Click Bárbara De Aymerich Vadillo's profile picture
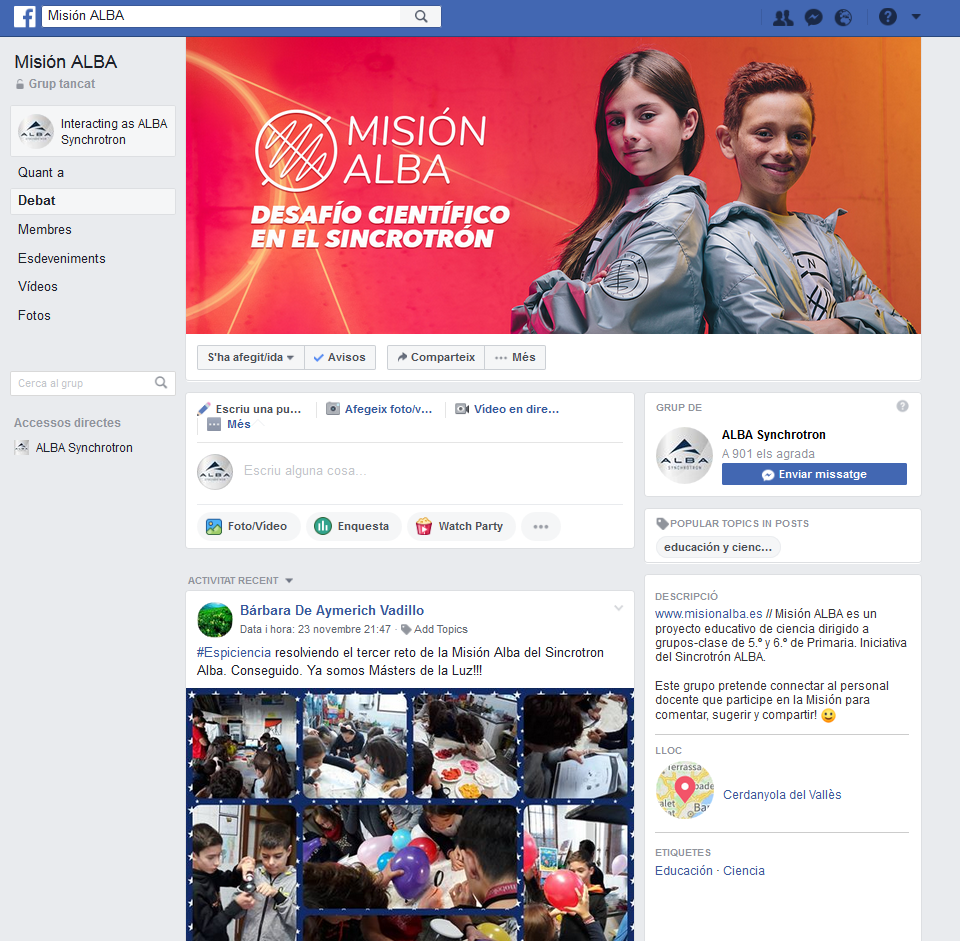Screen dimensions: 960x941 pos(215,620)
